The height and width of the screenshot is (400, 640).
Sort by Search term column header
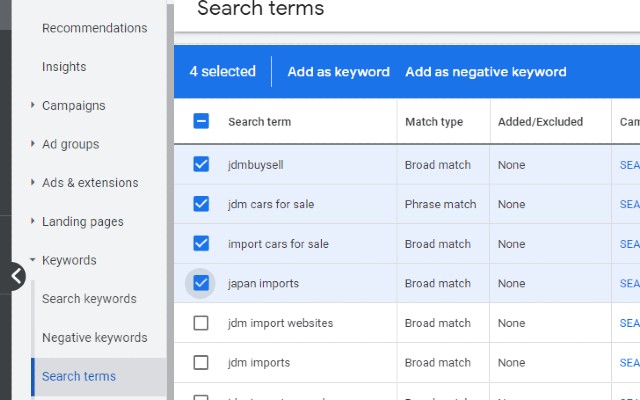coord(260,122)
